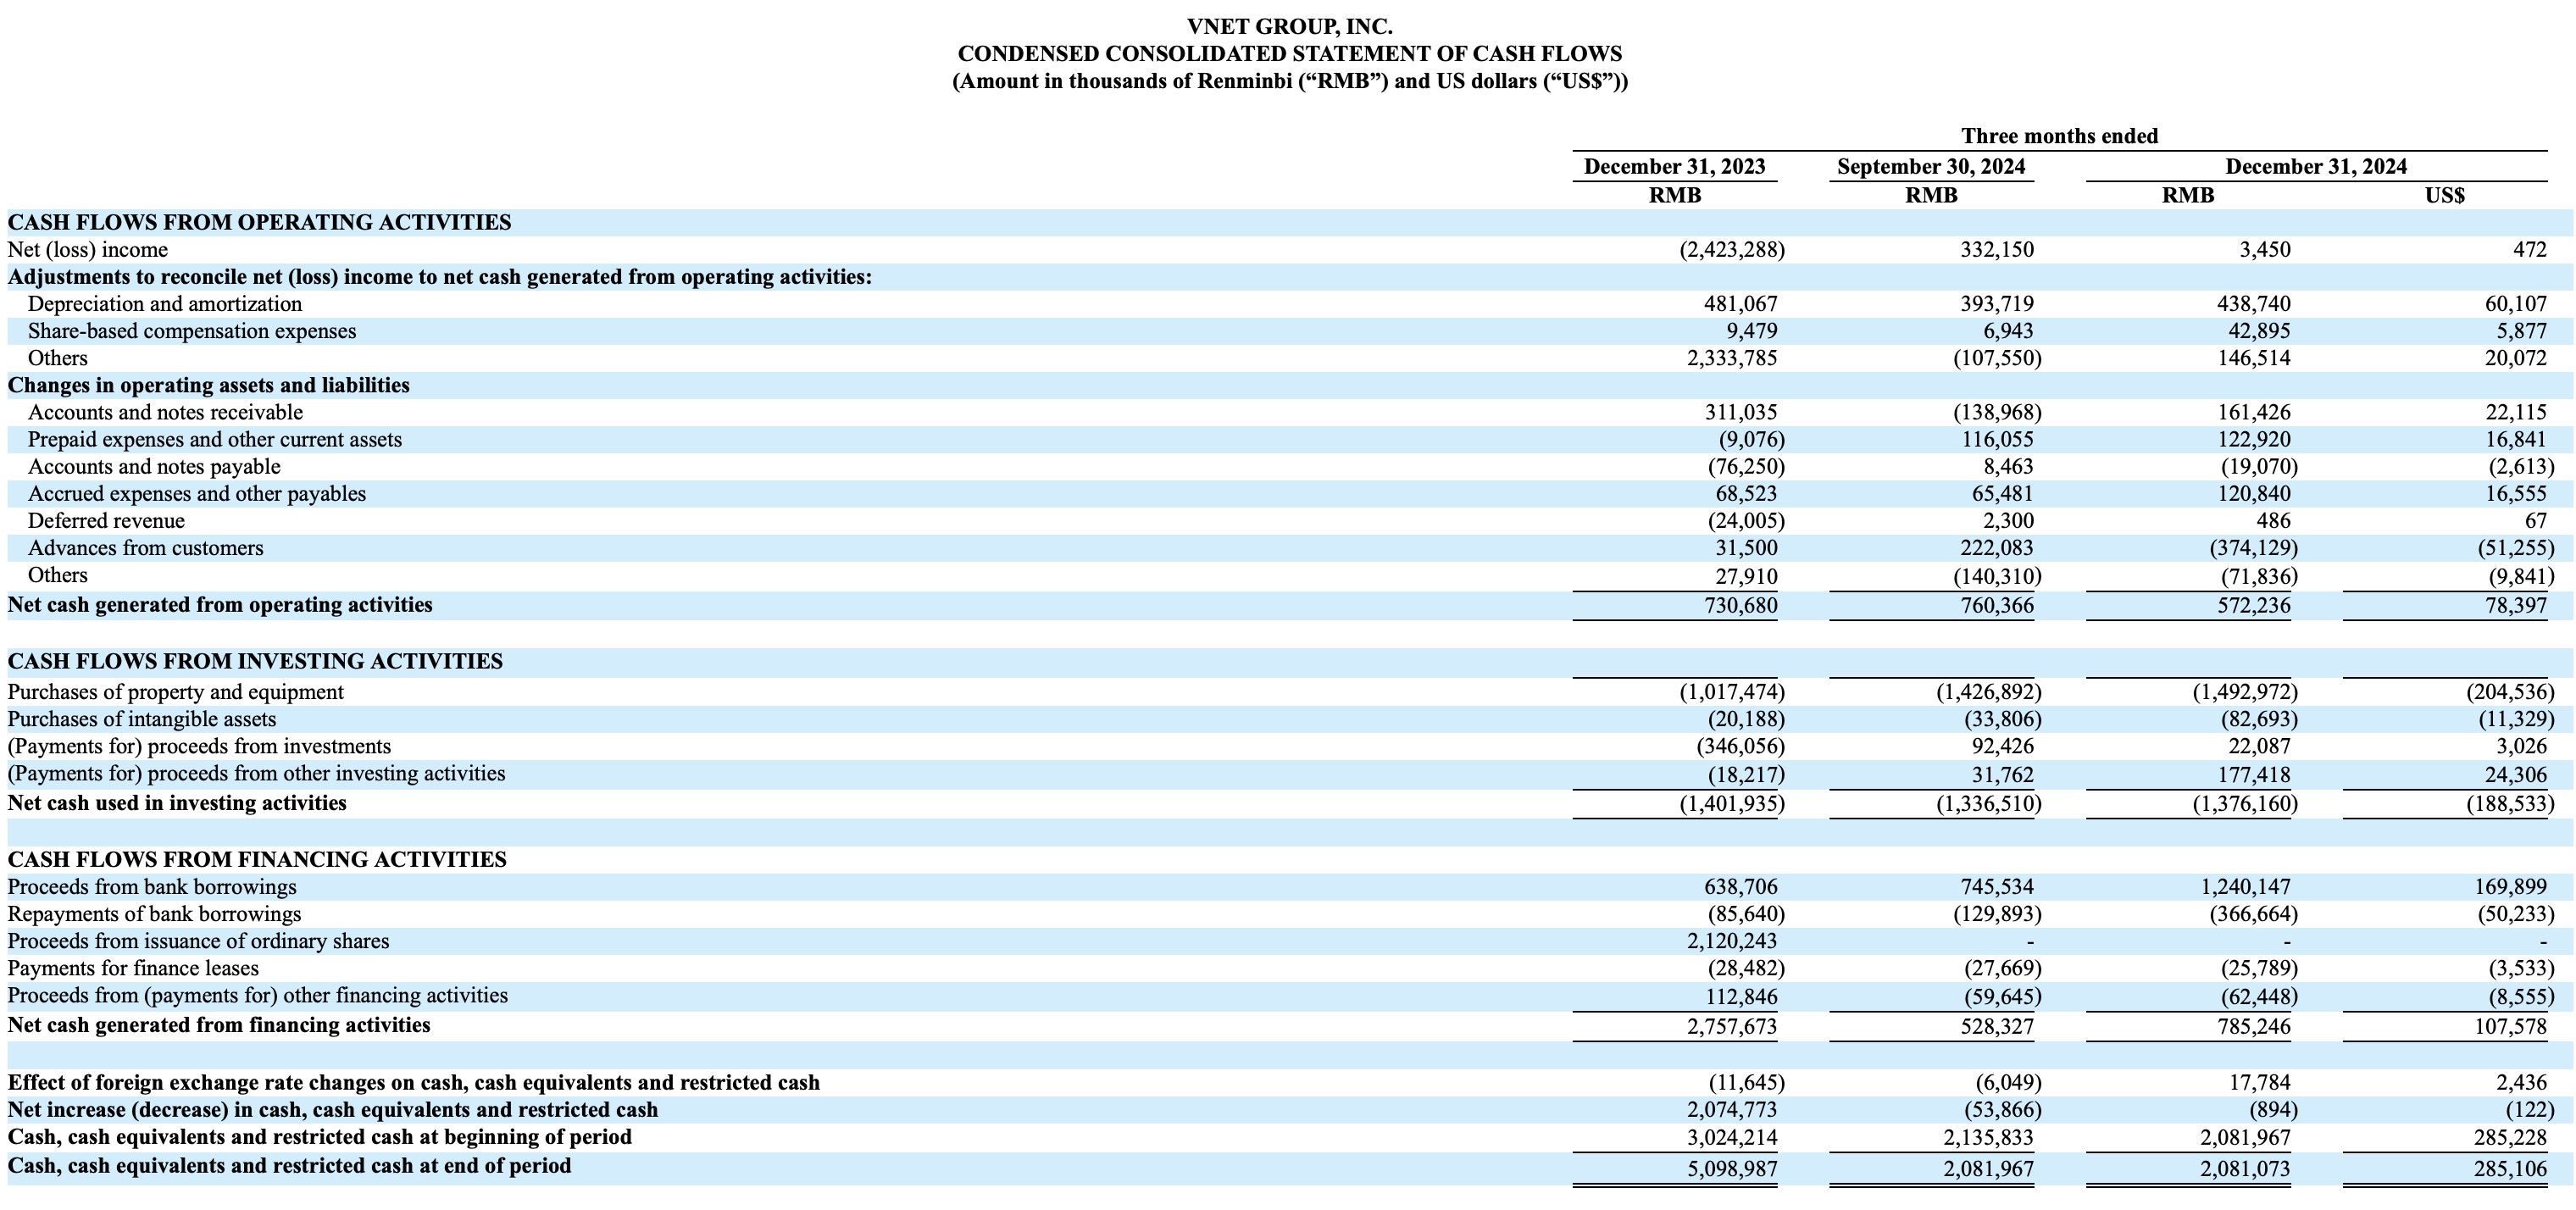This screenshot has width=2576, height=1210.
Task: Select 'Effect of foreign exchange rate changes' row label
Action: [413, 1083]
